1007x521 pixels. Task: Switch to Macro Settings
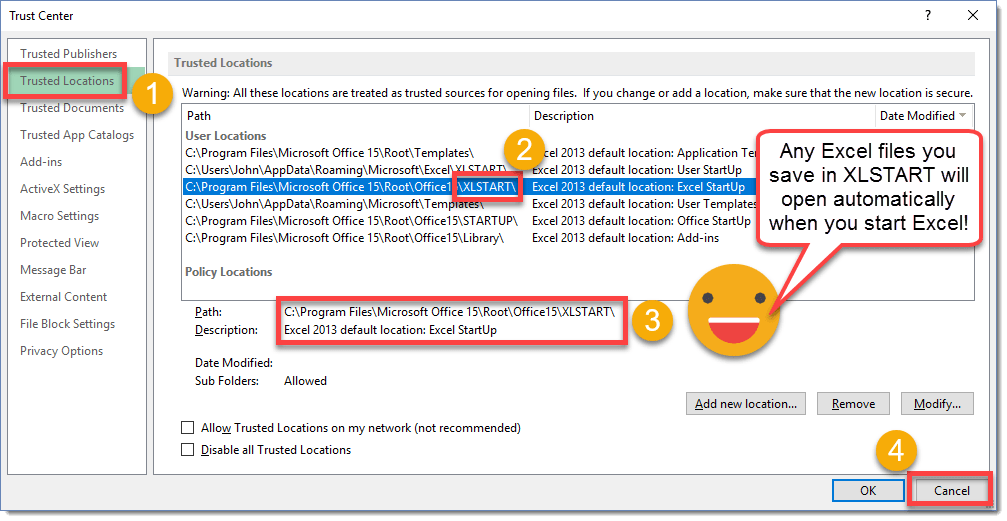60,216
